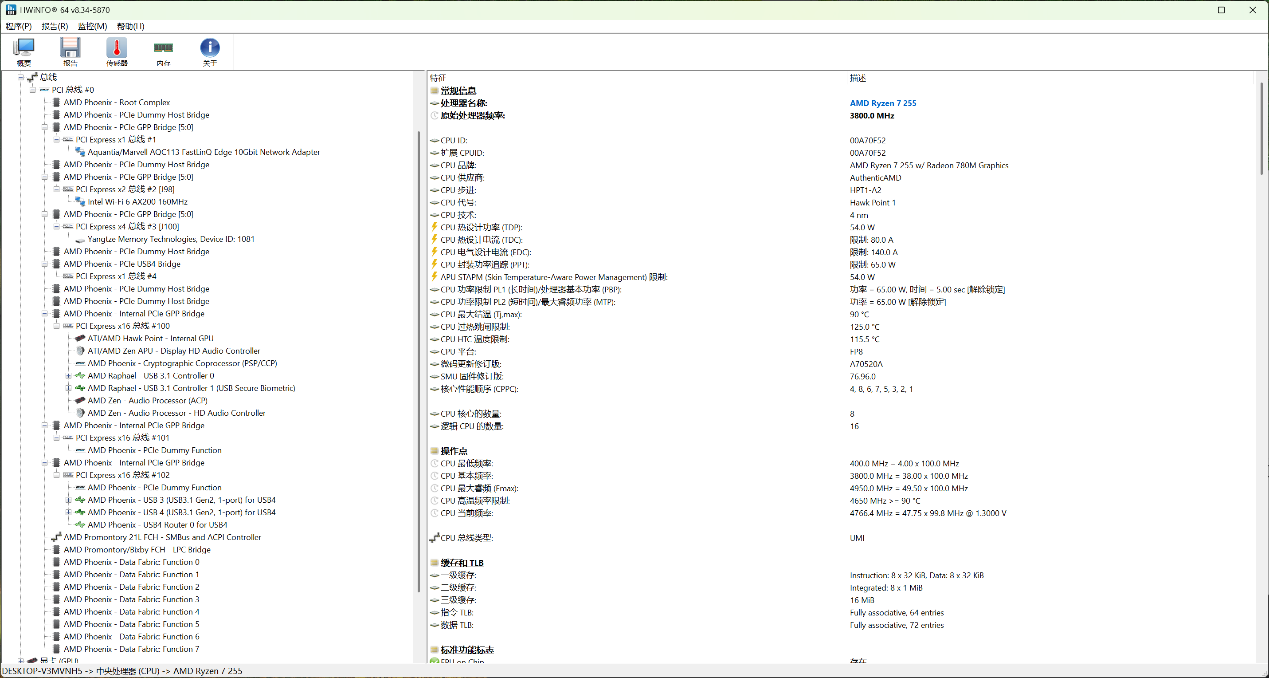
Task: Open the 传感器 (Sensors) thermometer icon
Action: pyautogui.click(x=117, y=49)
